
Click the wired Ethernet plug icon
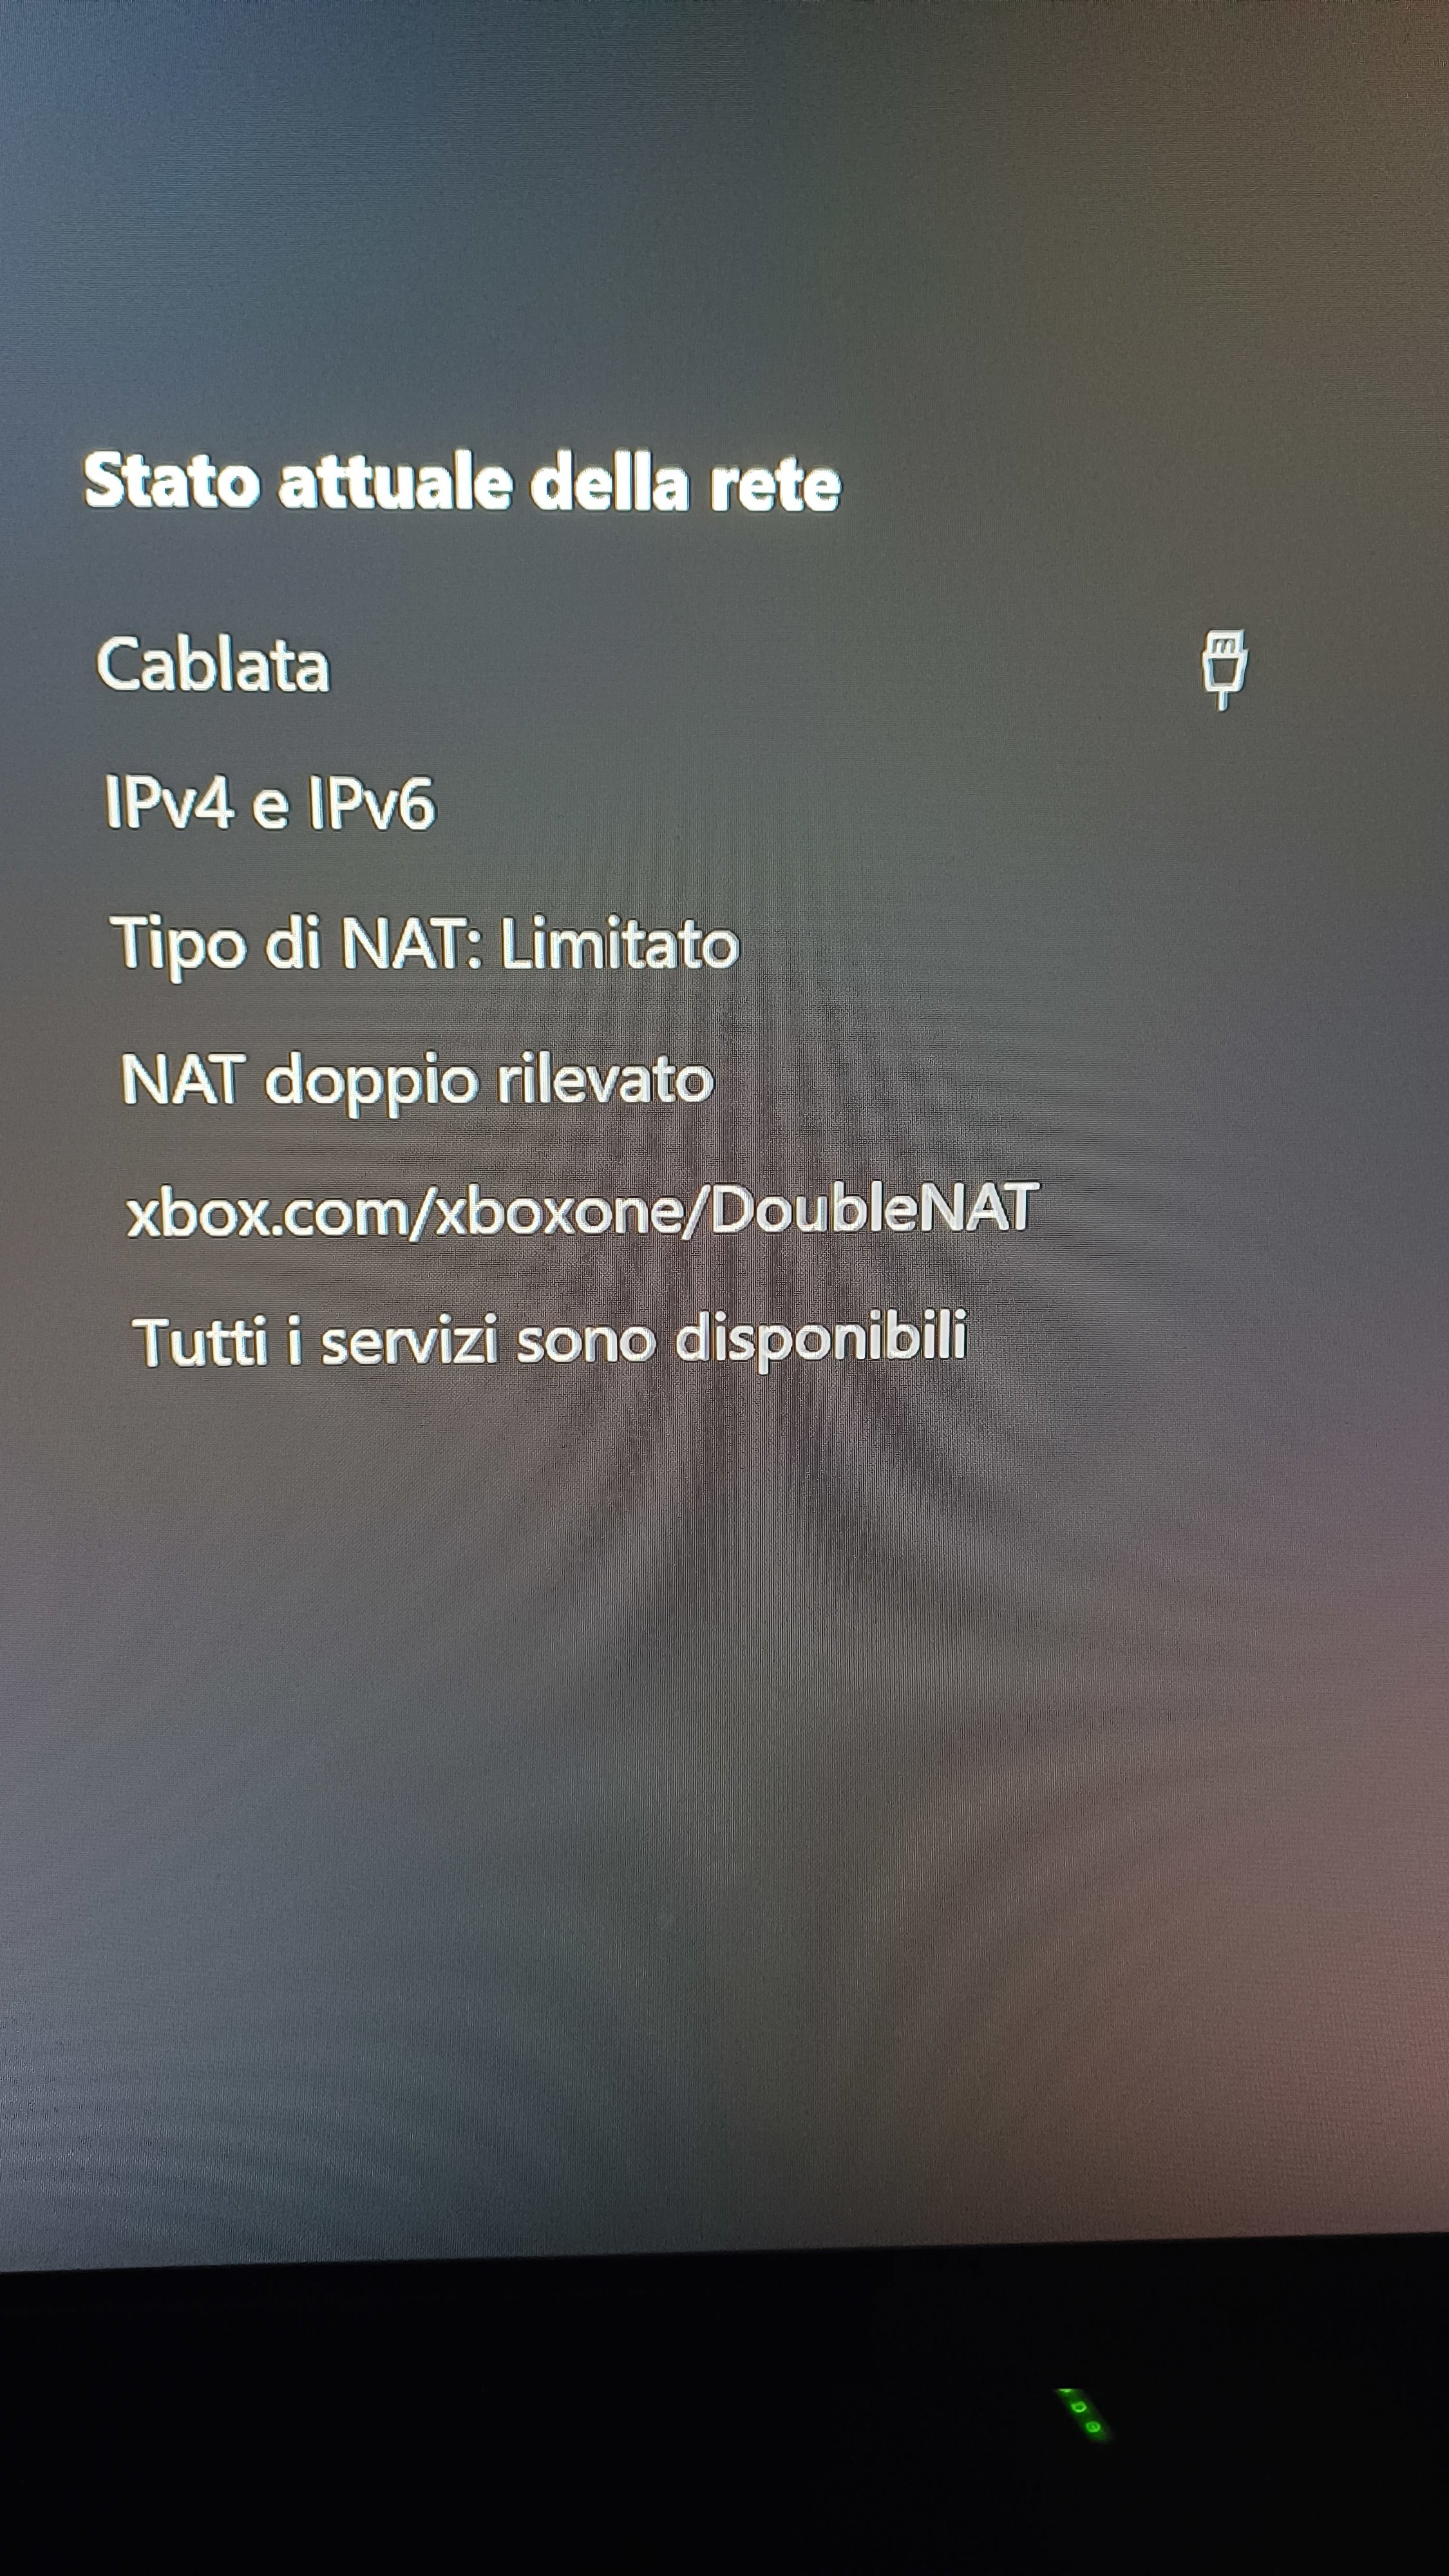click(1224, 669)
